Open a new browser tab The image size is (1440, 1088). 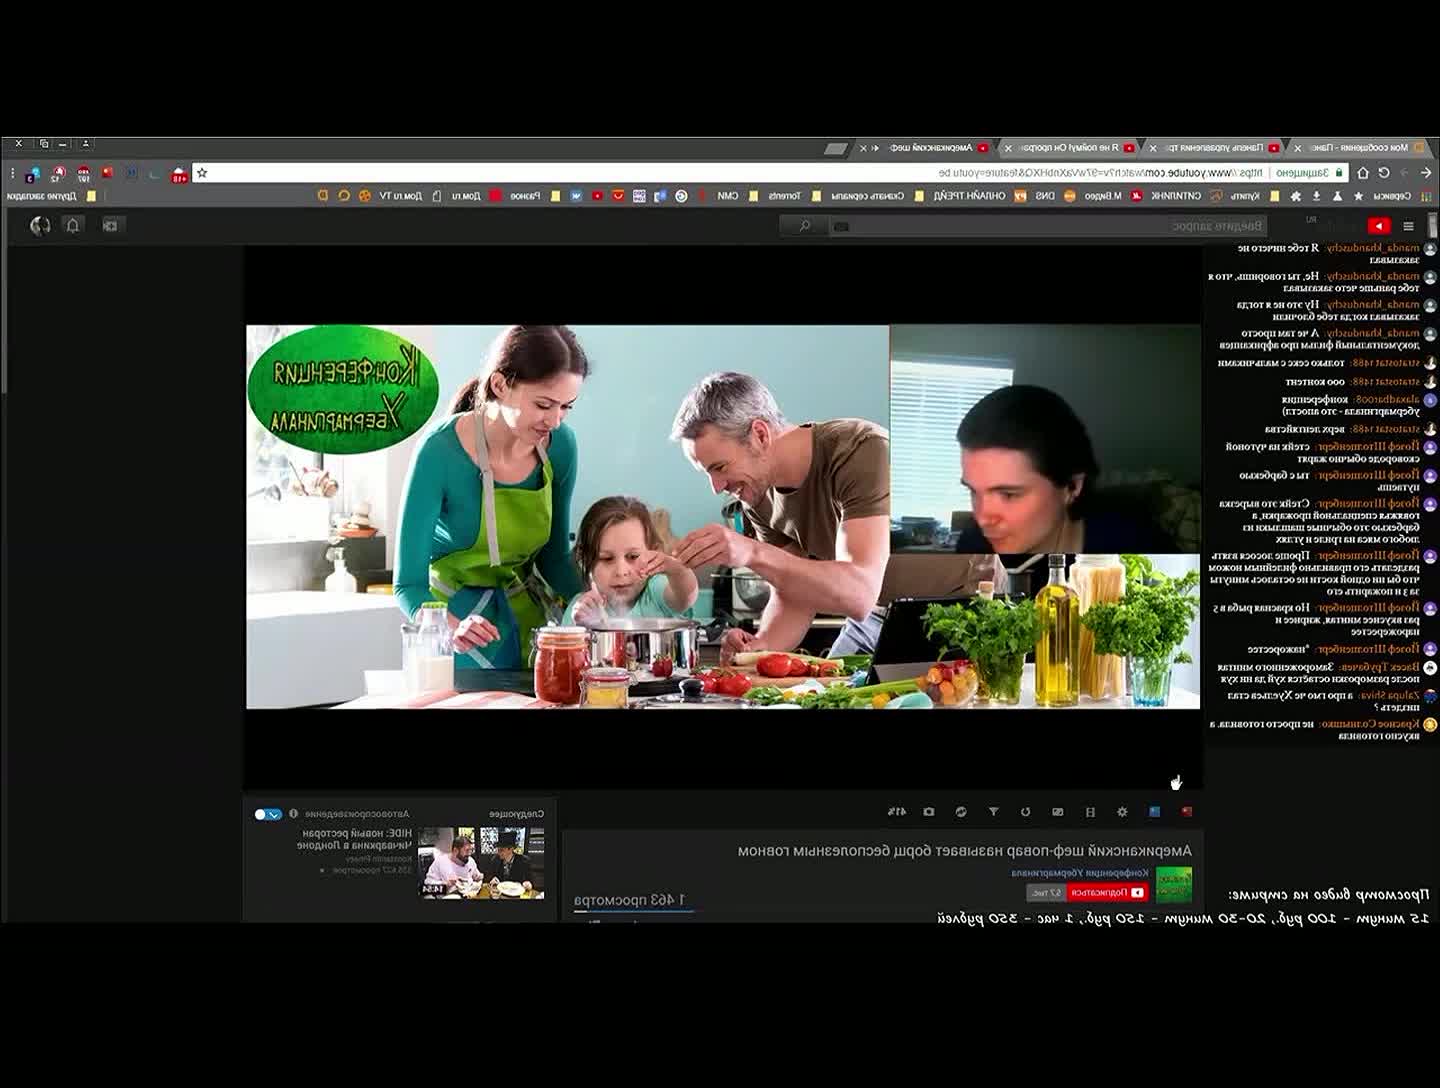point(836,149)
